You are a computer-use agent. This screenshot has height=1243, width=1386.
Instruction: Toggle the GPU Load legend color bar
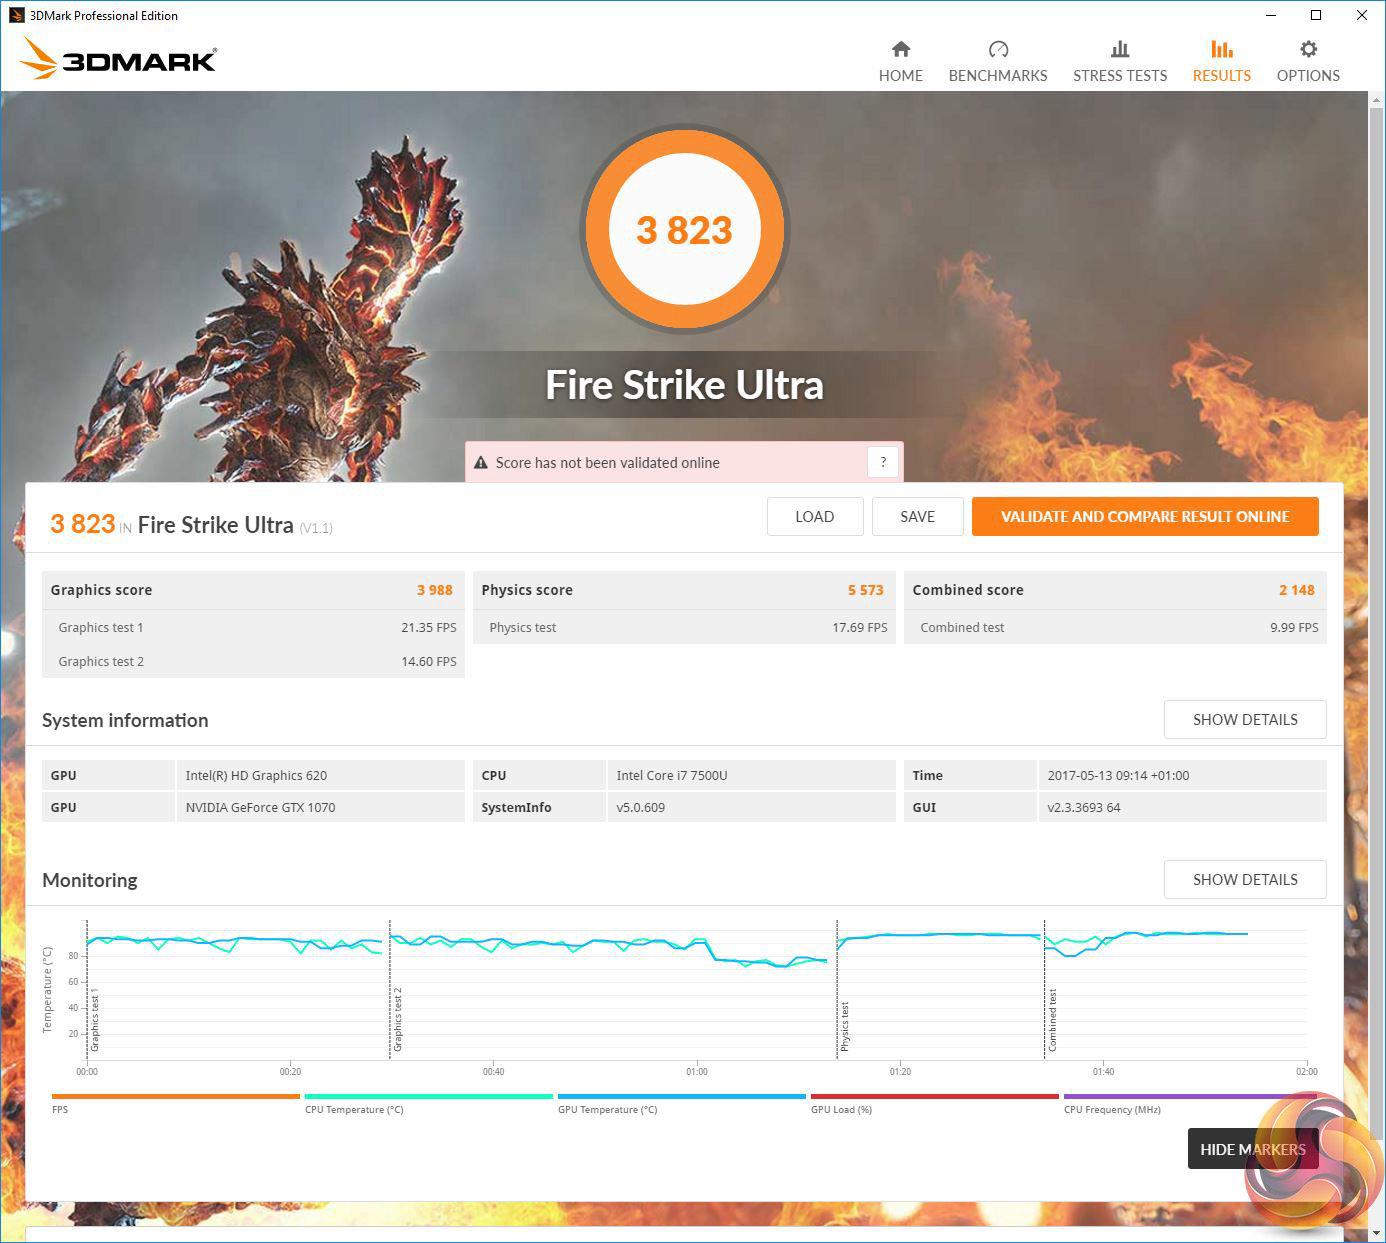(x=935, y=1096)
